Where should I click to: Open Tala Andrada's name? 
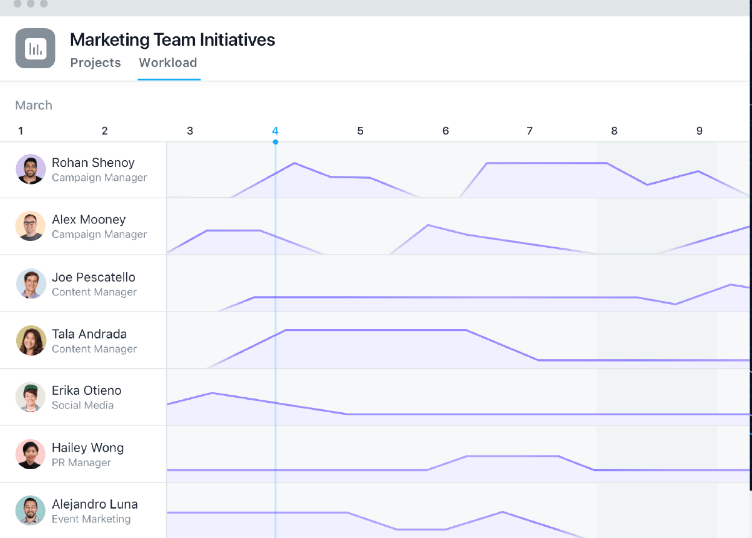pos(89,334)
